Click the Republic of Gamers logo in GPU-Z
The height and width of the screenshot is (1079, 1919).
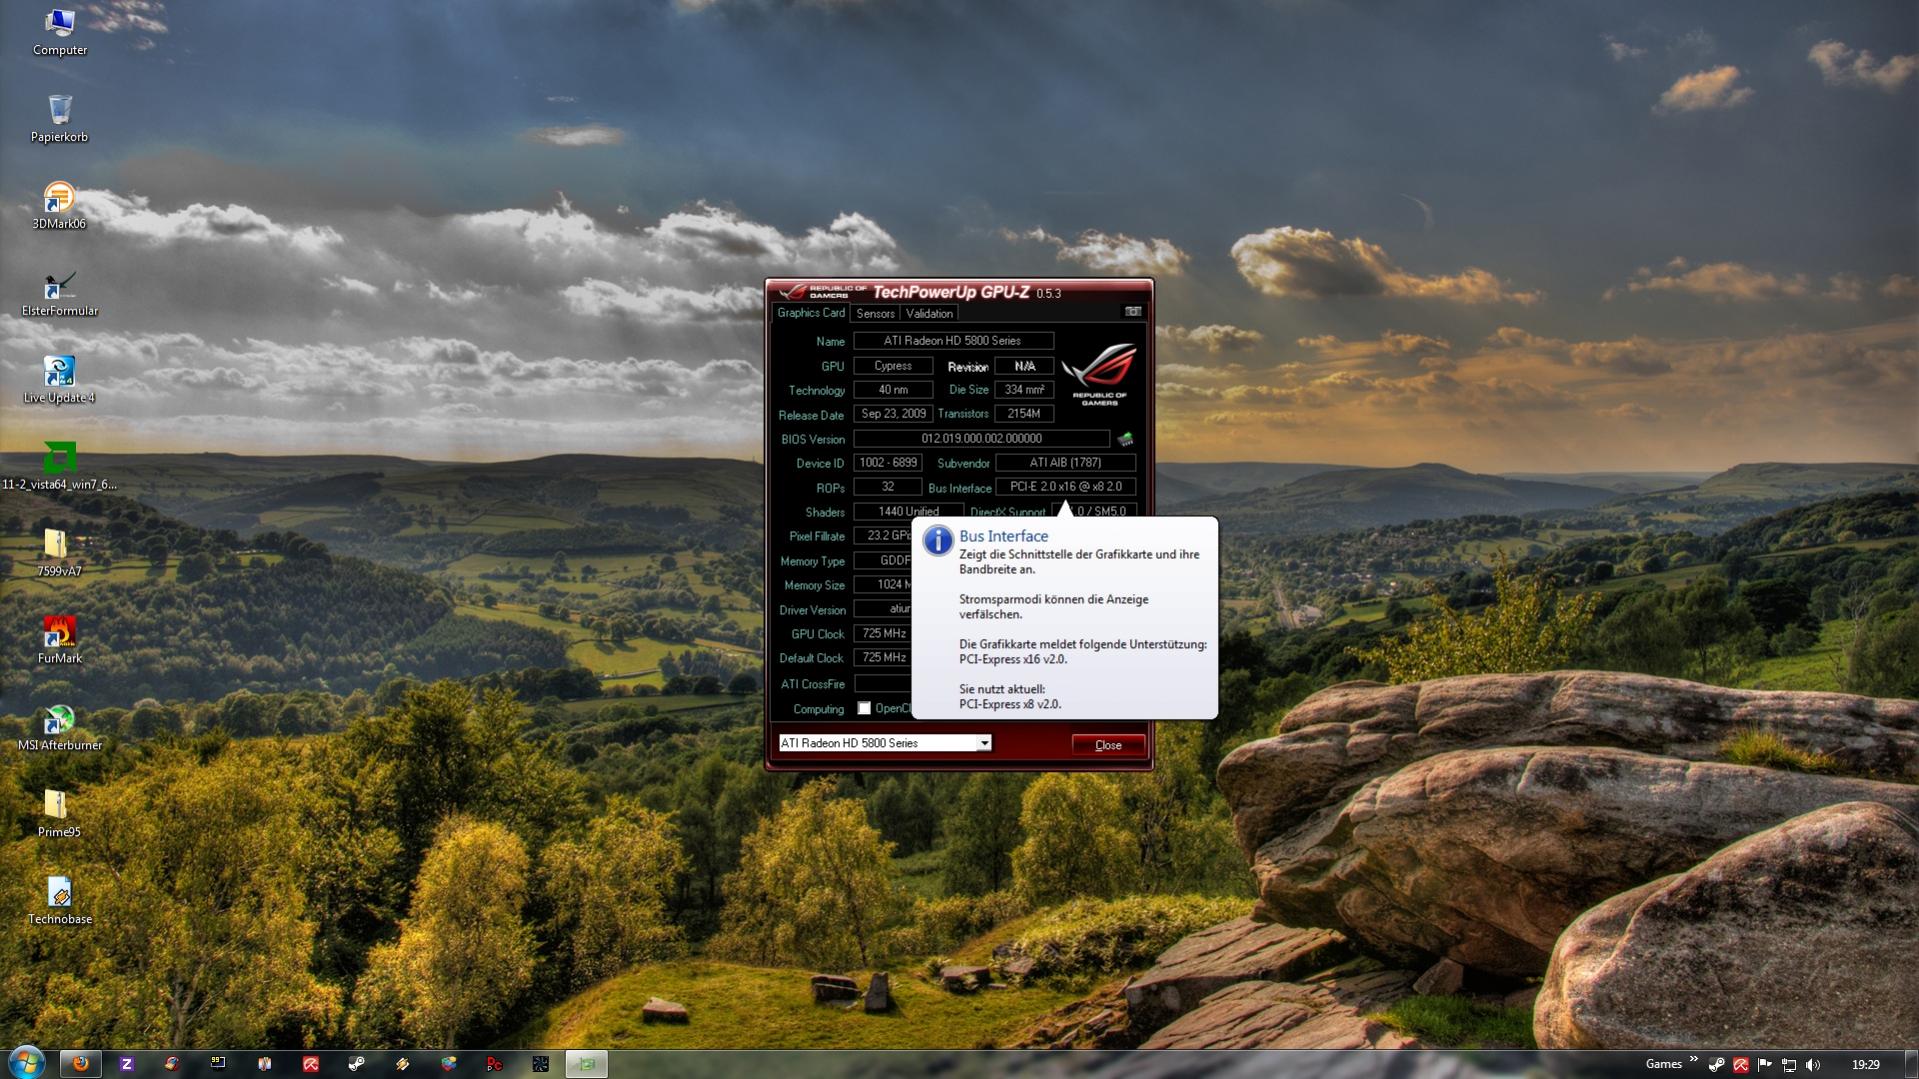pyautogui.click(x=1099, y=374)
